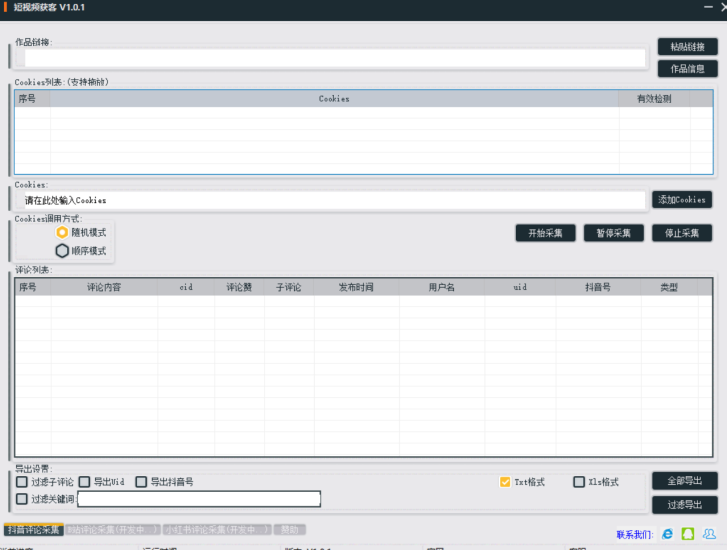Check the 导出抖音号 option

(x=141, y=482)
